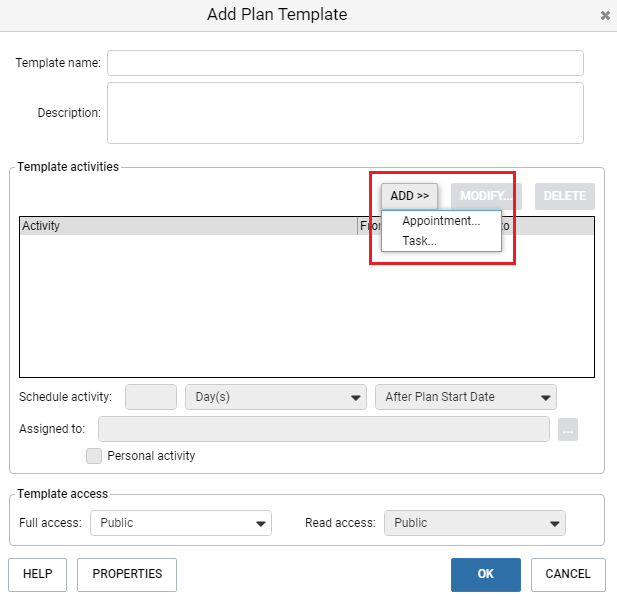This screenshot has height=600, width=617.
Task: Click the DELETE button
Action: point(565,196)
